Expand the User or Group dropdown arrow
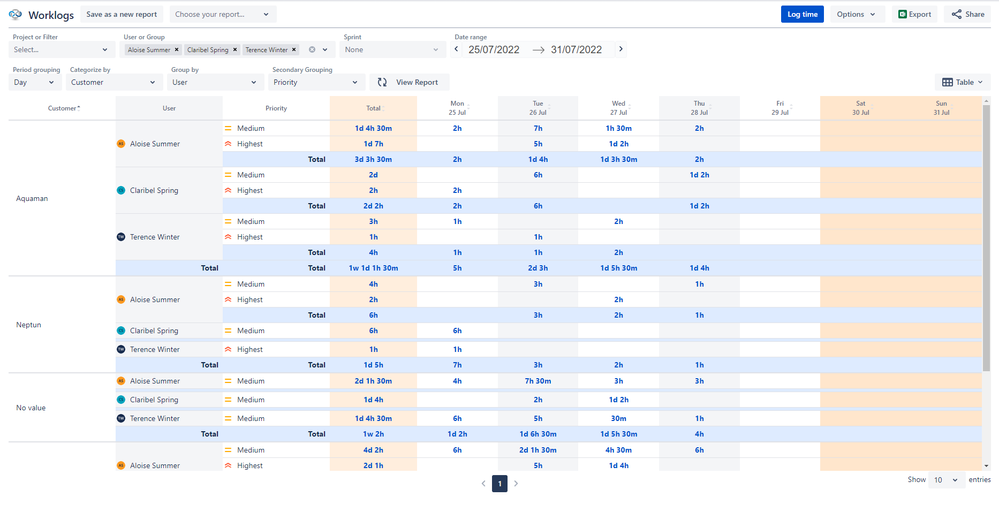Screen dimensions: 999x509 326,49
